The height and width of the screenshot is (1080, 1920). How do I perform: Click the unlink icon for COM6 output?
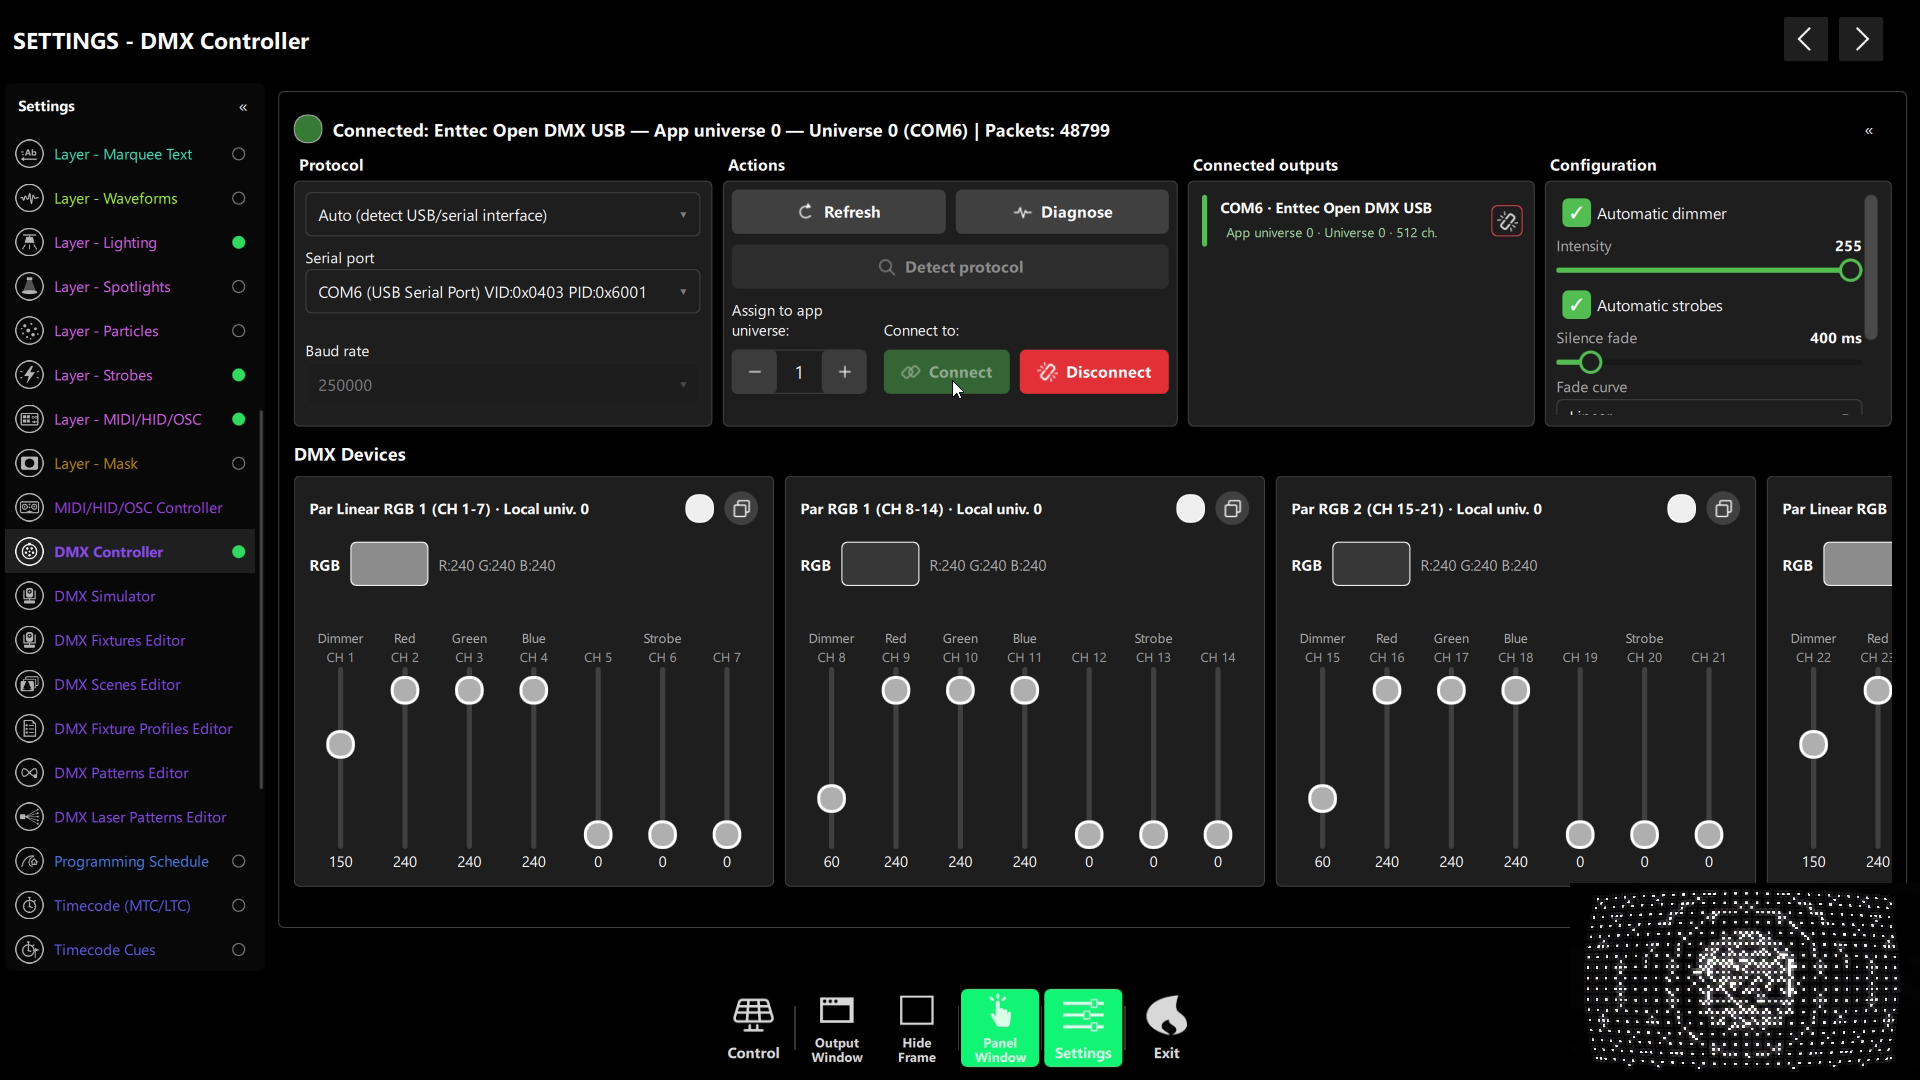coord(1507,221)
